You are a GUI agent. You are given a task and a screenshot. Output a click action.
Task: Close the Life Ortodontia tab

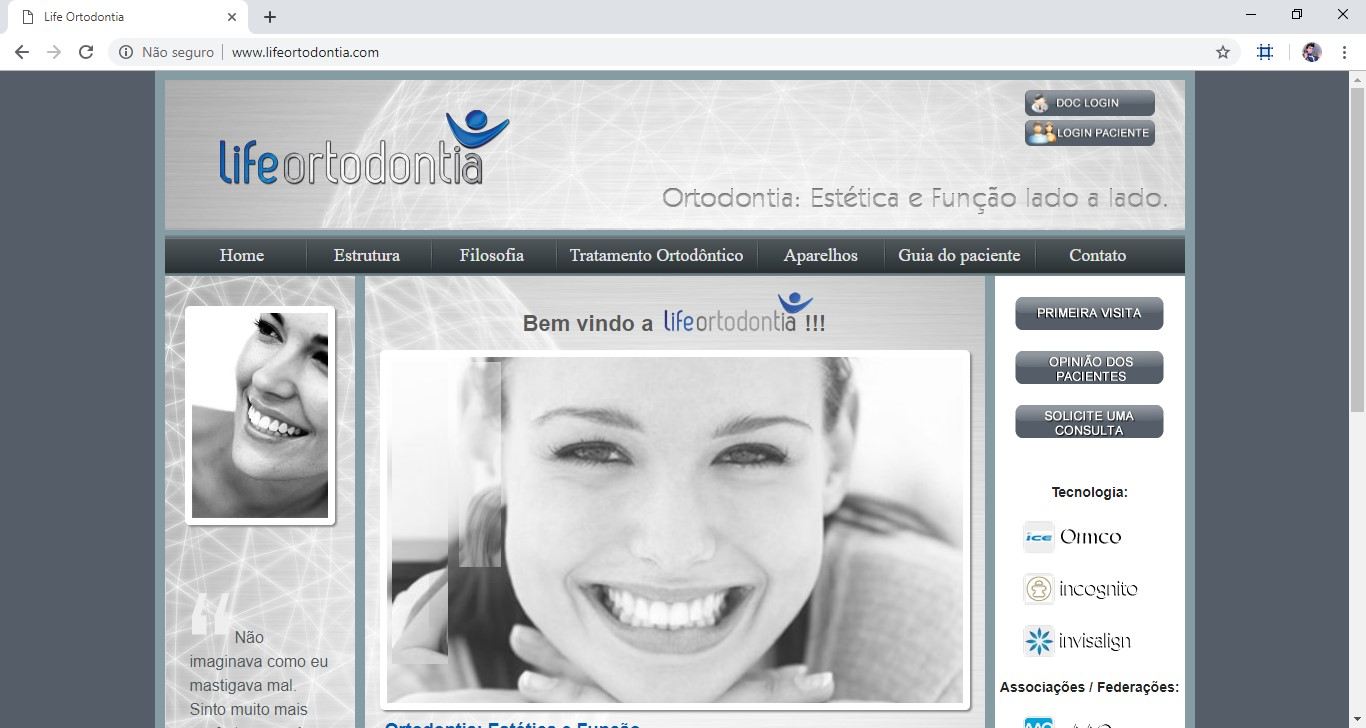pos(232,17)
